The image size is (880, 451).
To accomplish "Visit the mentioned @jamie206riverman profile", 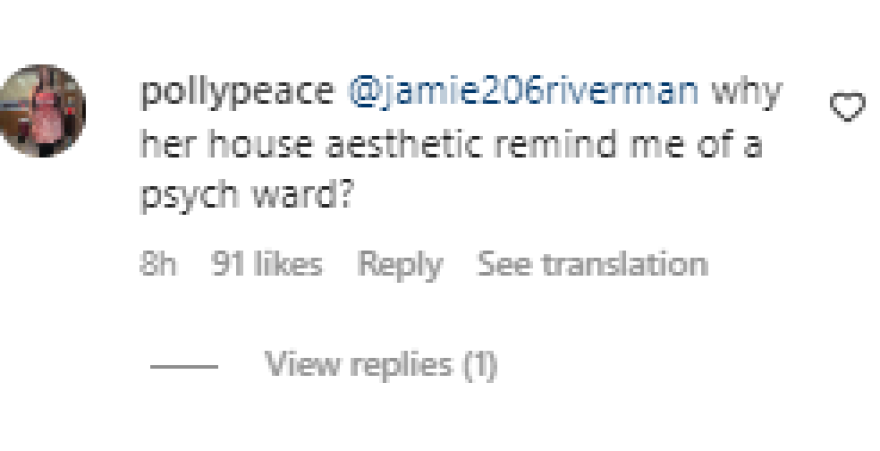I will (523, 92).
